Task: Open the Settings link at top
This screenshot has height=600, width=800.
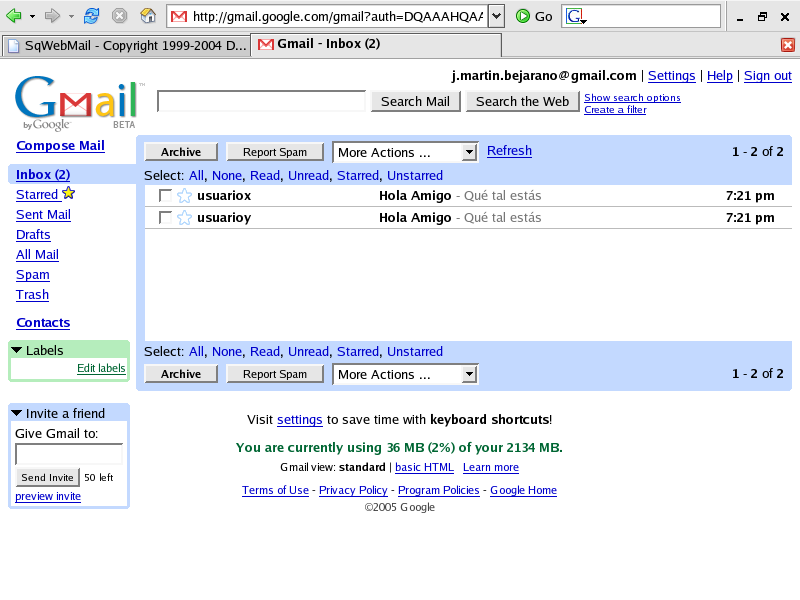Action: pyautogui.click(x=671, y=76)
